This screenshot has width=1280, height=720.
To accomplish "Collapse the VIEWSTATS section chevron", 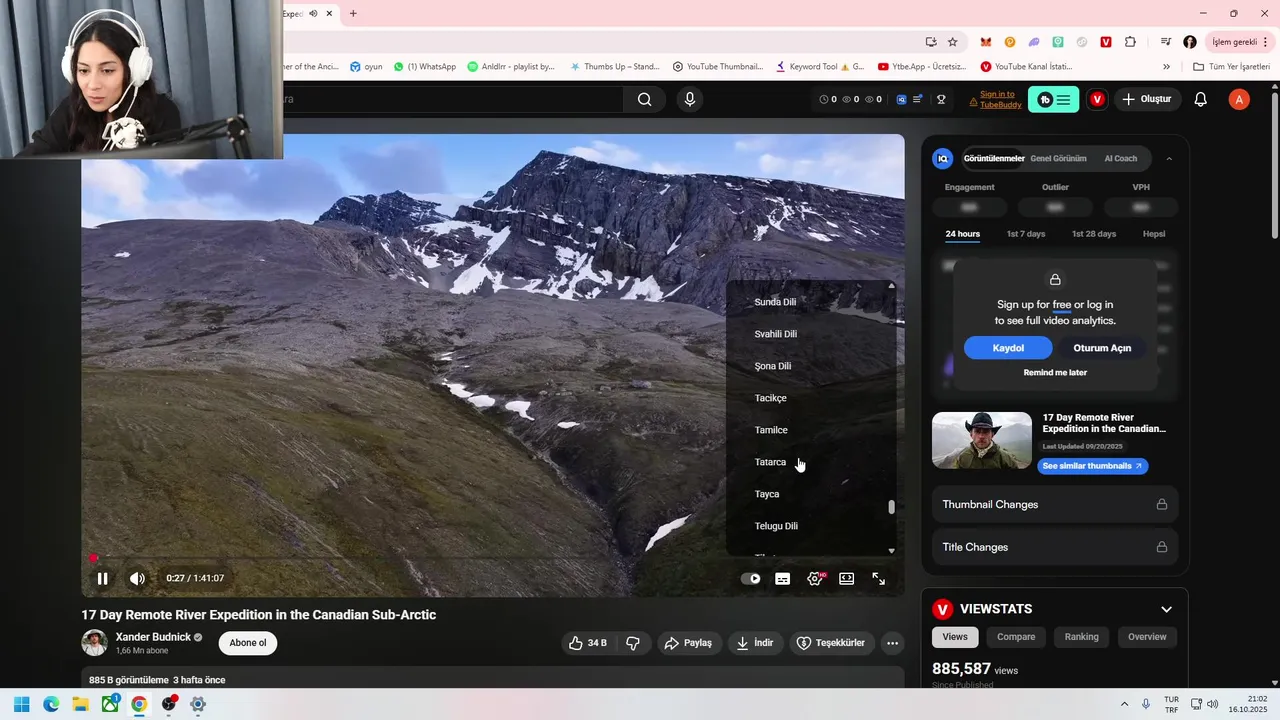I will (x=1166, y=609).
